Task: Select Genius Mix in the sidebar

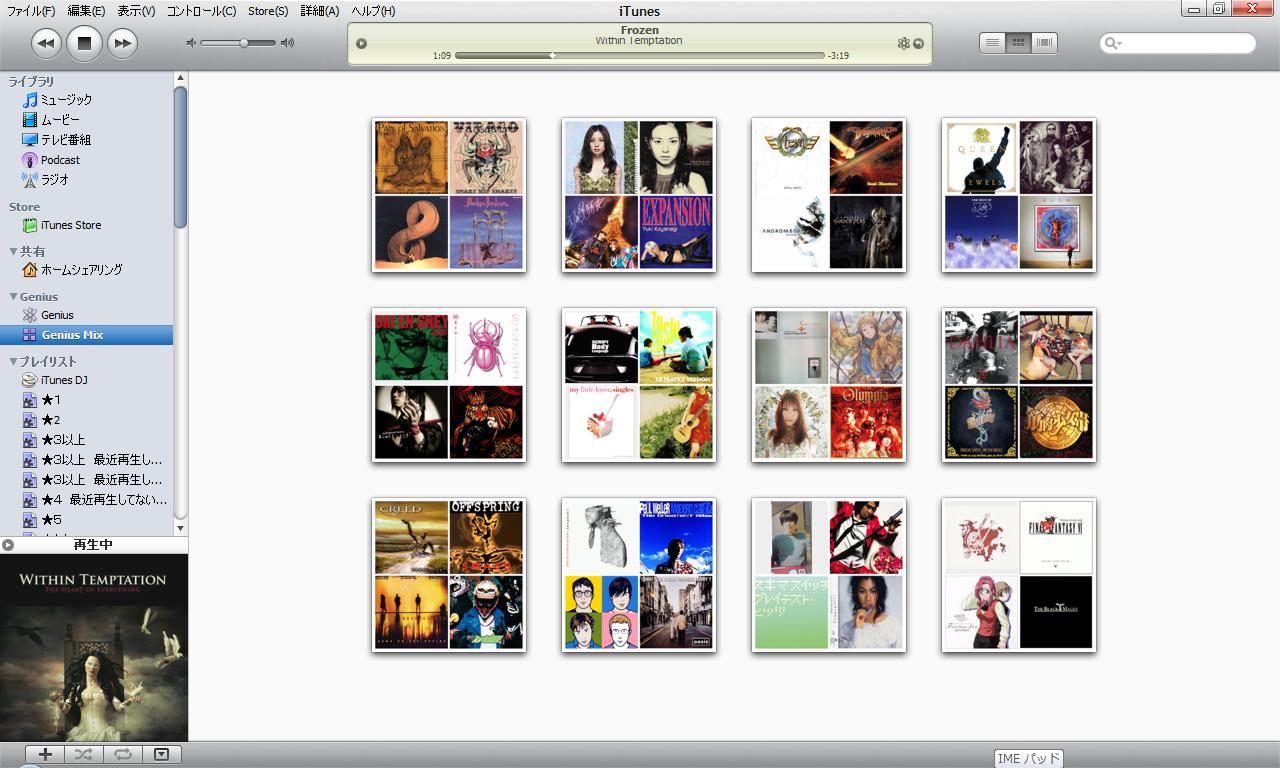Action: tap(86, 335)
